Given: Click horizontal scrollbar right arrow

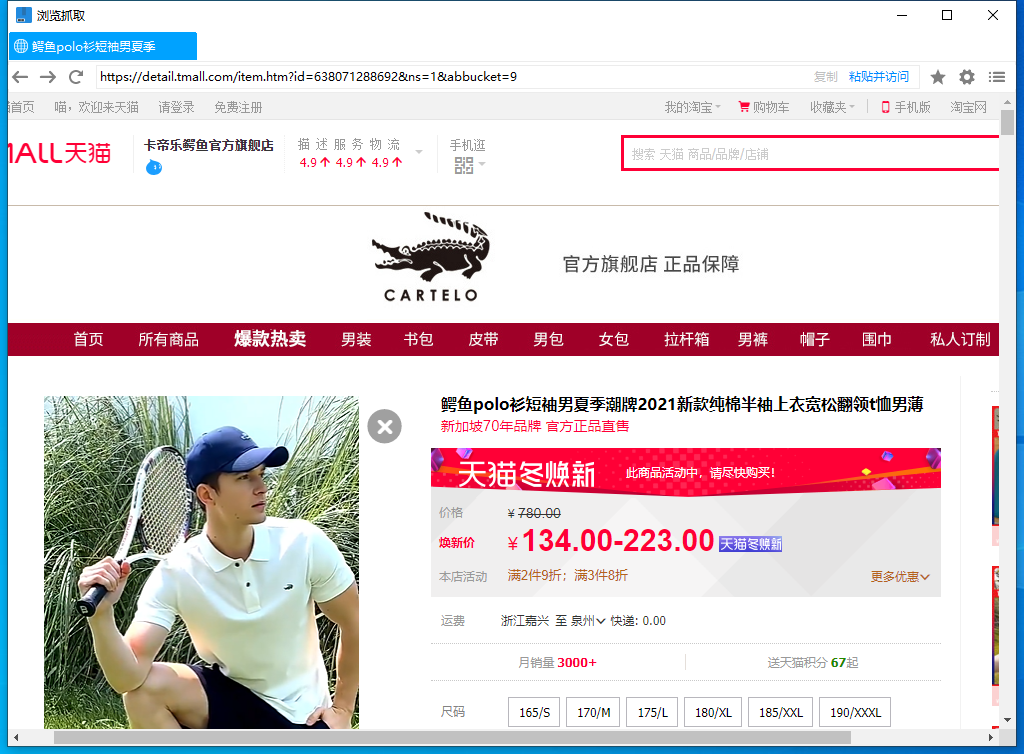Looking at the screenshot, I should coord(991,738).
